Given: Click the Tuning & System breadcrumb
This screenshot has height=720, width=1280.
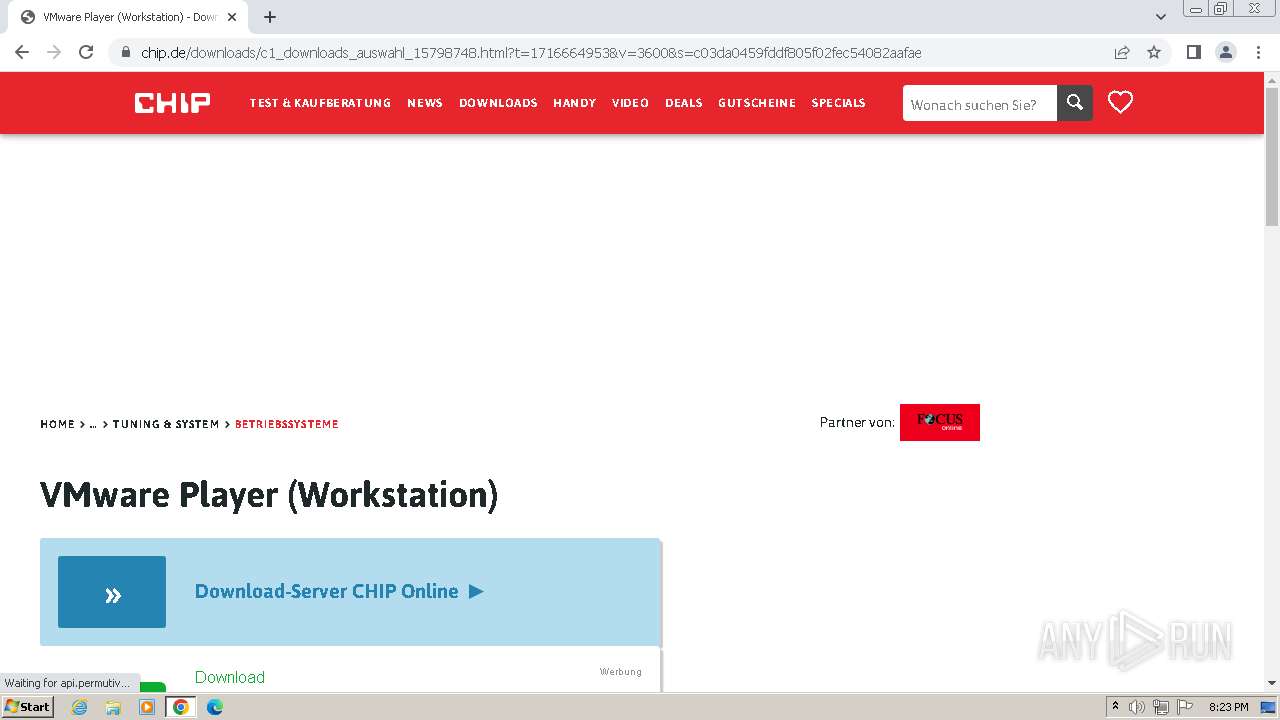Looking at the screenshot, I should [166, 424].
